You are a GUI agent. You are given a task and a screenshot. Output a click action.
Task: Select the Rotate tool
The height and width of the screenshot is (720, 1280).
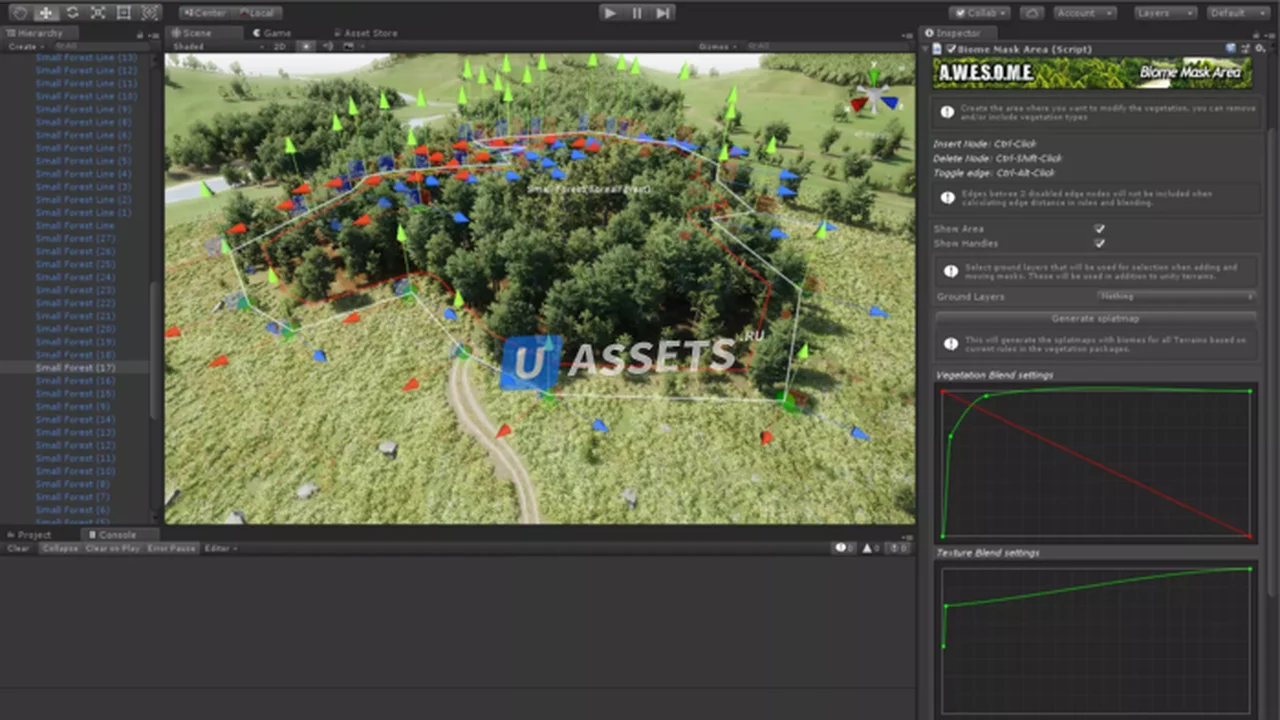tap(72, 13)
